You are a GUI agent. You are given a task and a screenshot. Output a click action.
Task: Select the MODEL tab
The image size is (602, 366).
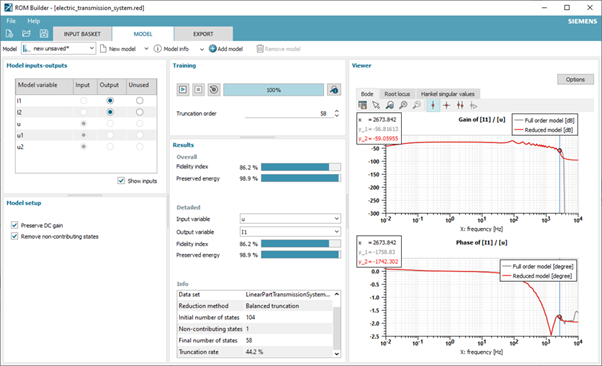point(143,34)
